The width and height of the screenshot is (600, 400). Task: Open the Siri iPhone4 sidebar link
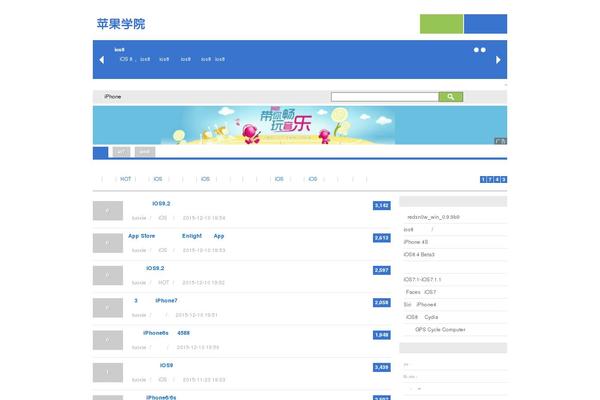420,305
